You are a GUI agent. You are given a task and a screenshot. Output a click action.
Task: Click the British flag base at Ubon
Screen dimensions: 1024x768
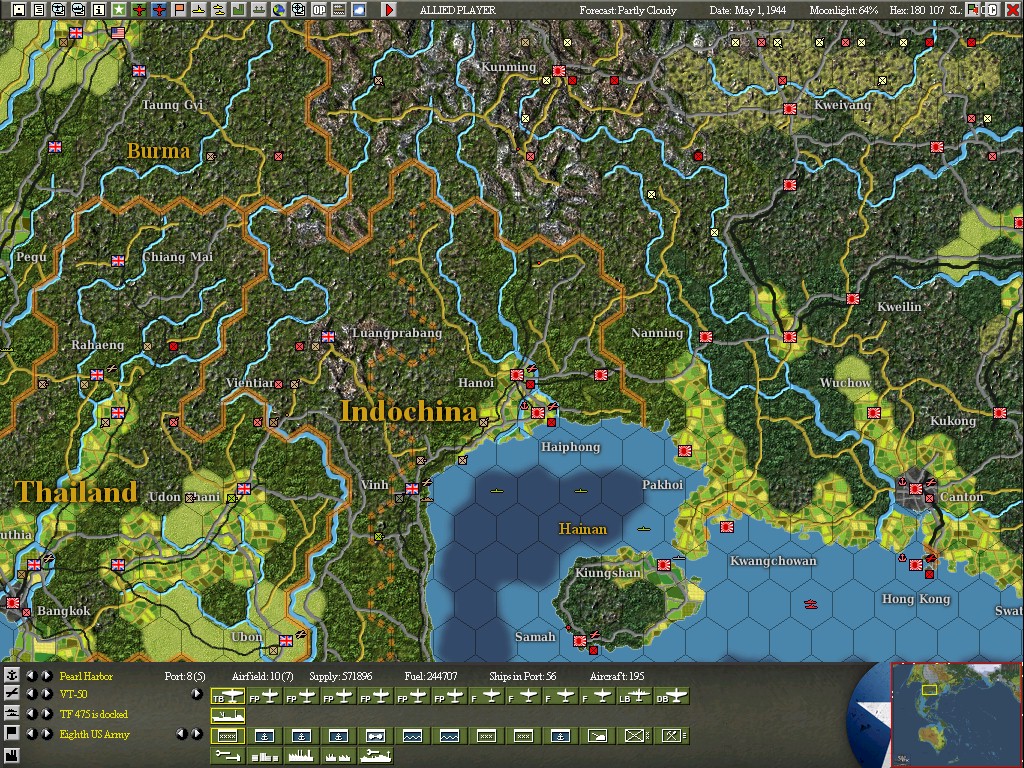coord(285,641)
